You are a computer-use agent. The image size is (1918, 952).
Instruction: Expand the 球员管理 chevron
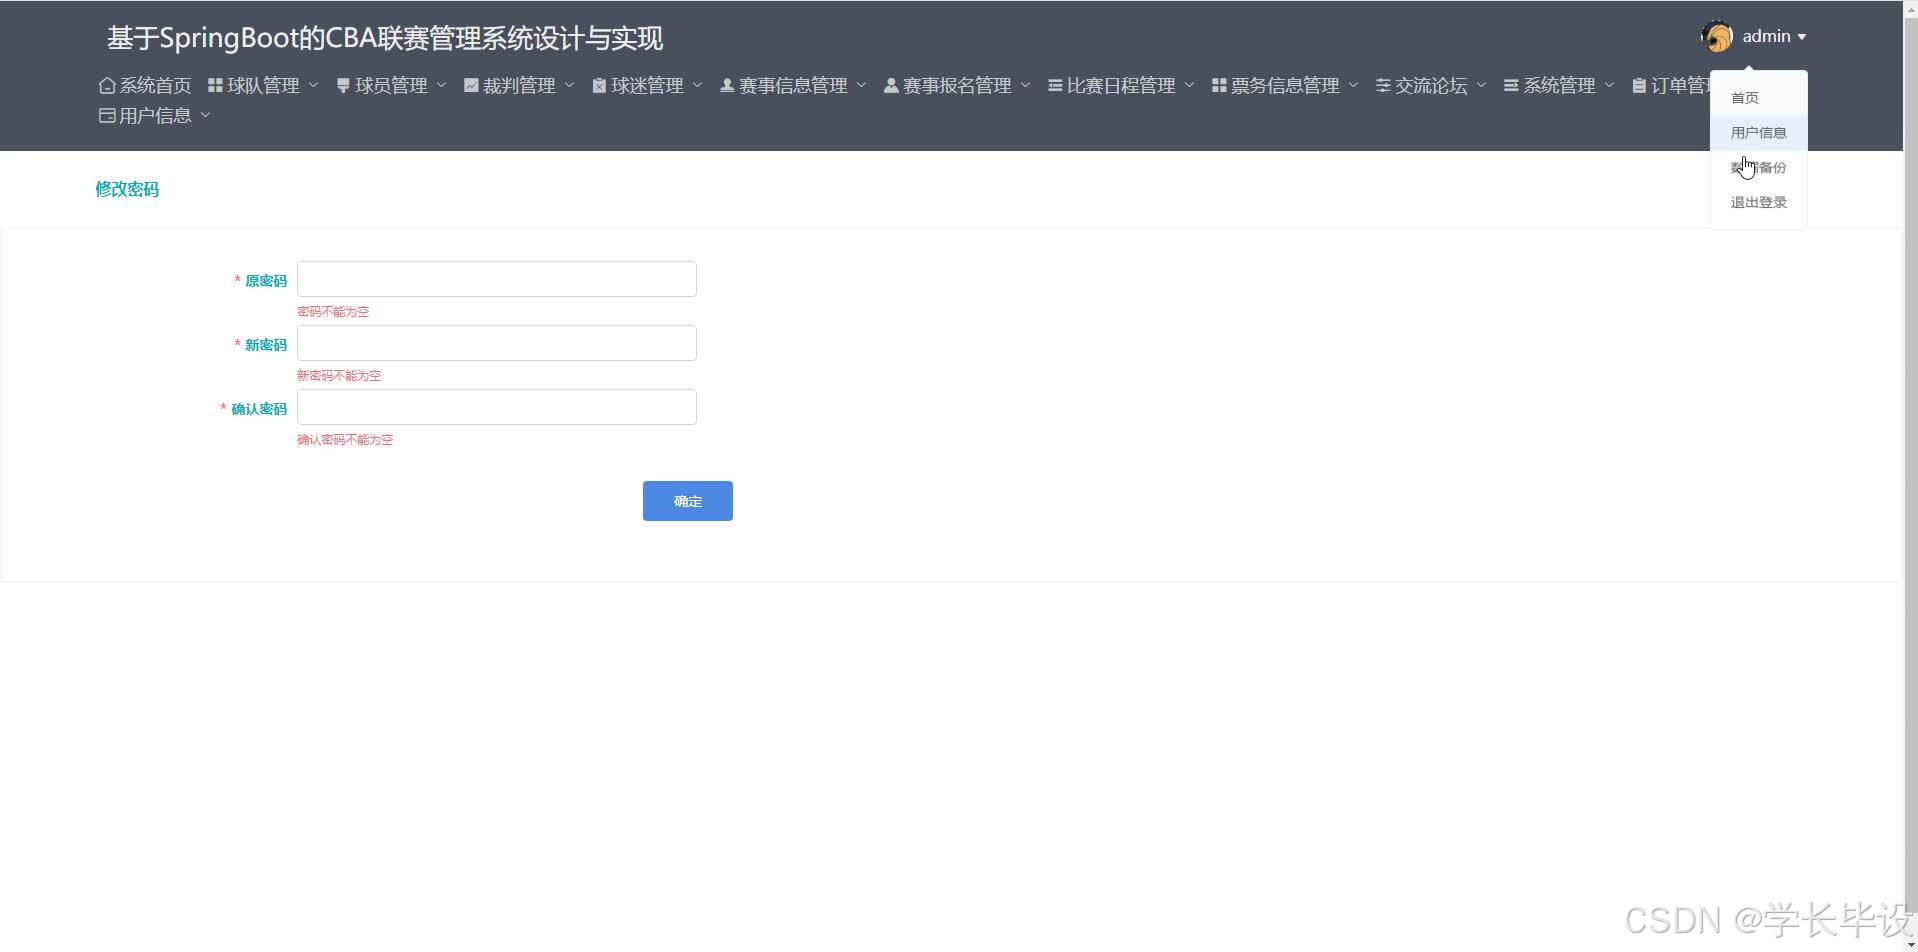tap(441, 86)
